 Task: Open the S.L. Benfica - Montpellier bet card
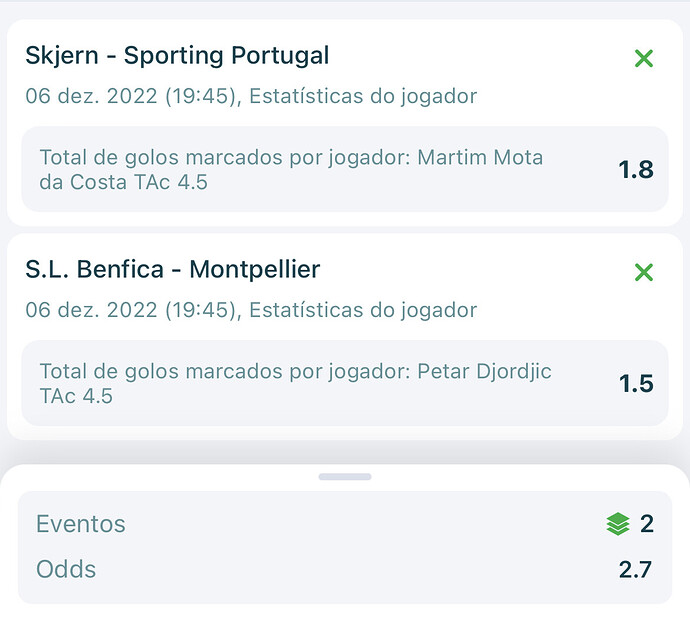point(345,337)
